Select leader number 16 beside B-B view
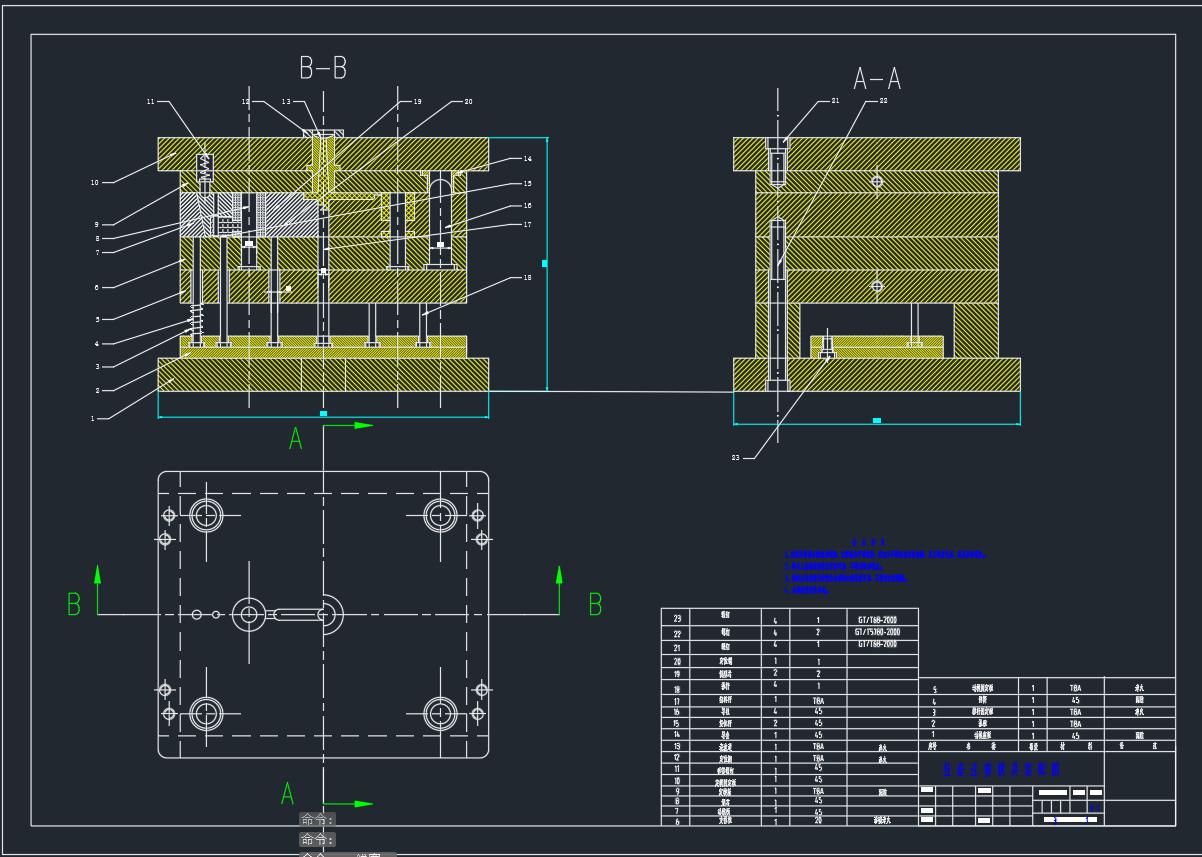Screen dimensions: 1202x857 coord(527,205)
